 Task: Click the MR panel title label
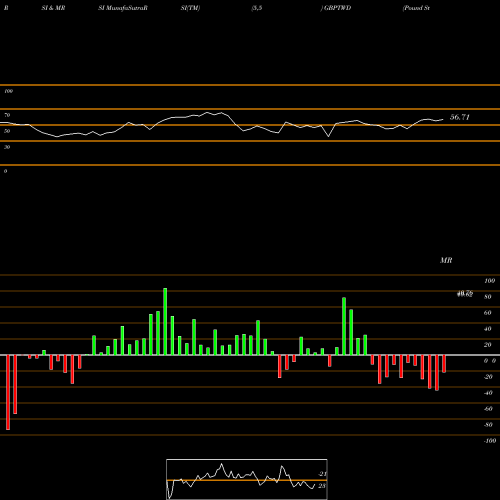[x=446, y=260]
